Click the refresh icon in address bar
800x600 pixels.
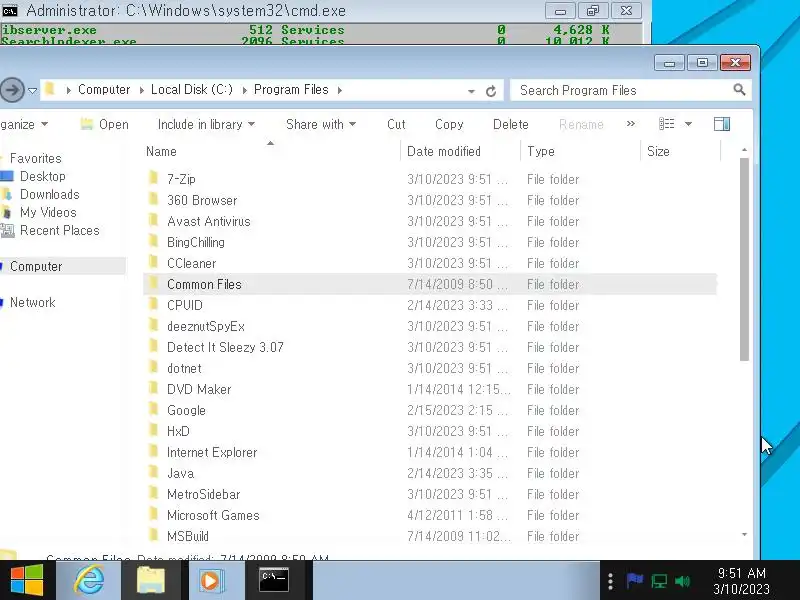491,91
